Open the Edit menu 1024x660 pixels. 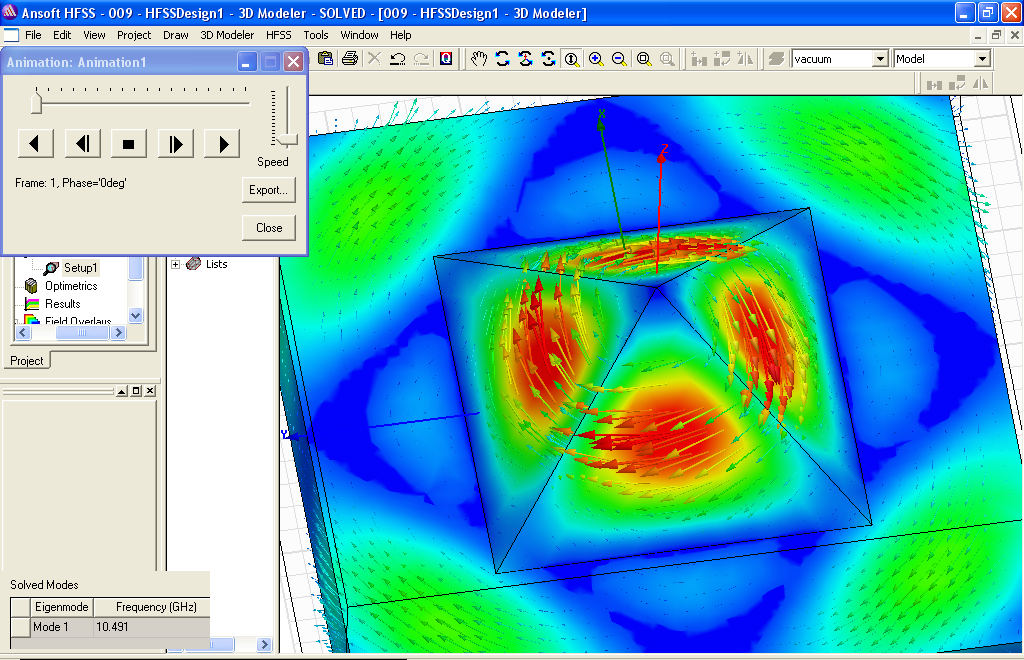click(x=62, y=35)
